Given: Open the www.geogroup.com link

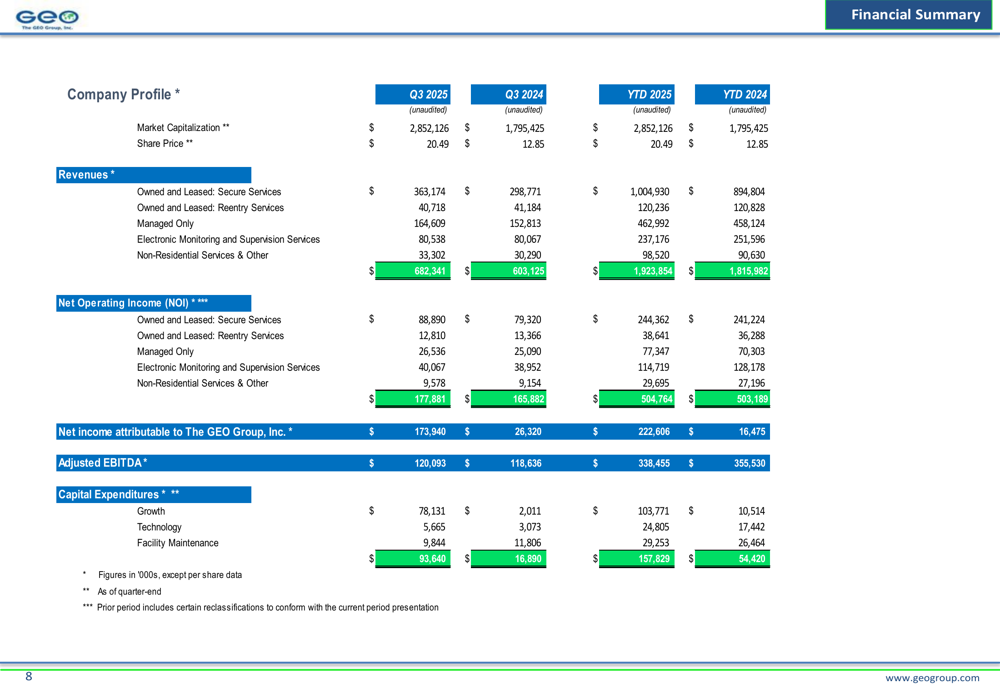Looking at the screenshot, I should point(933,677).
